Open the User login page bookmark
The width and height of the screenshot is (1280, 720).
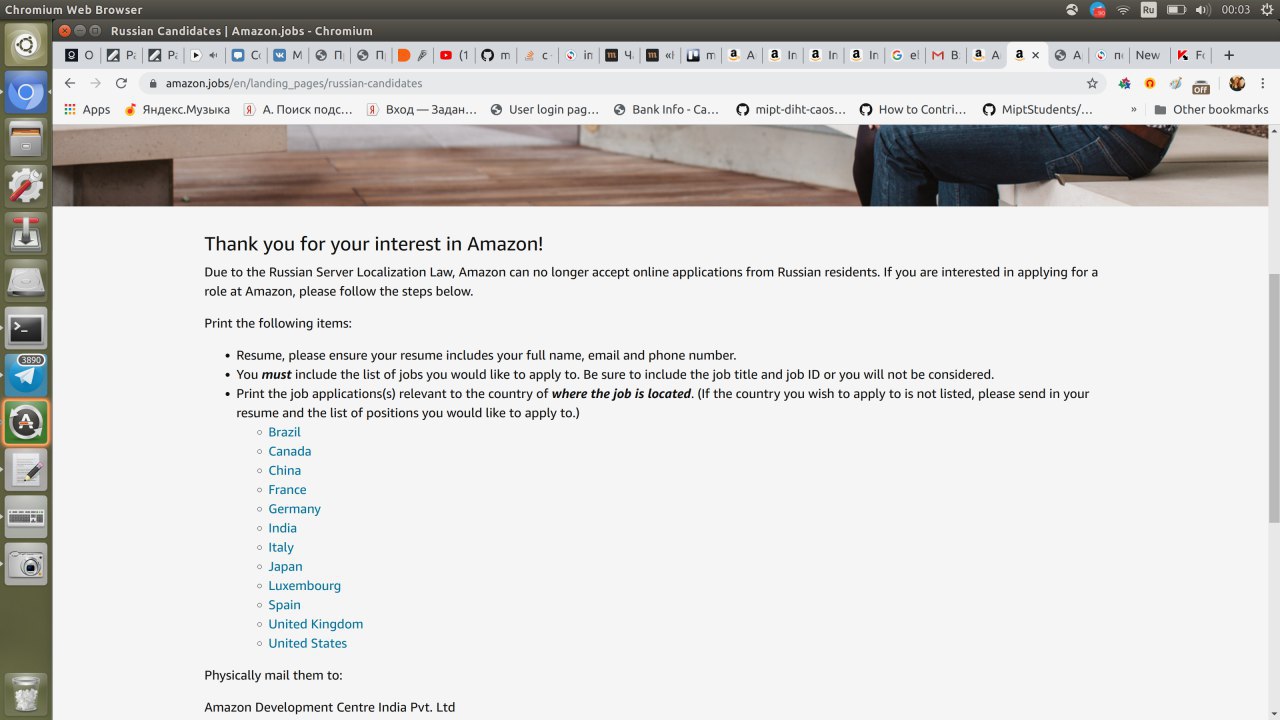tap(544, 109)
